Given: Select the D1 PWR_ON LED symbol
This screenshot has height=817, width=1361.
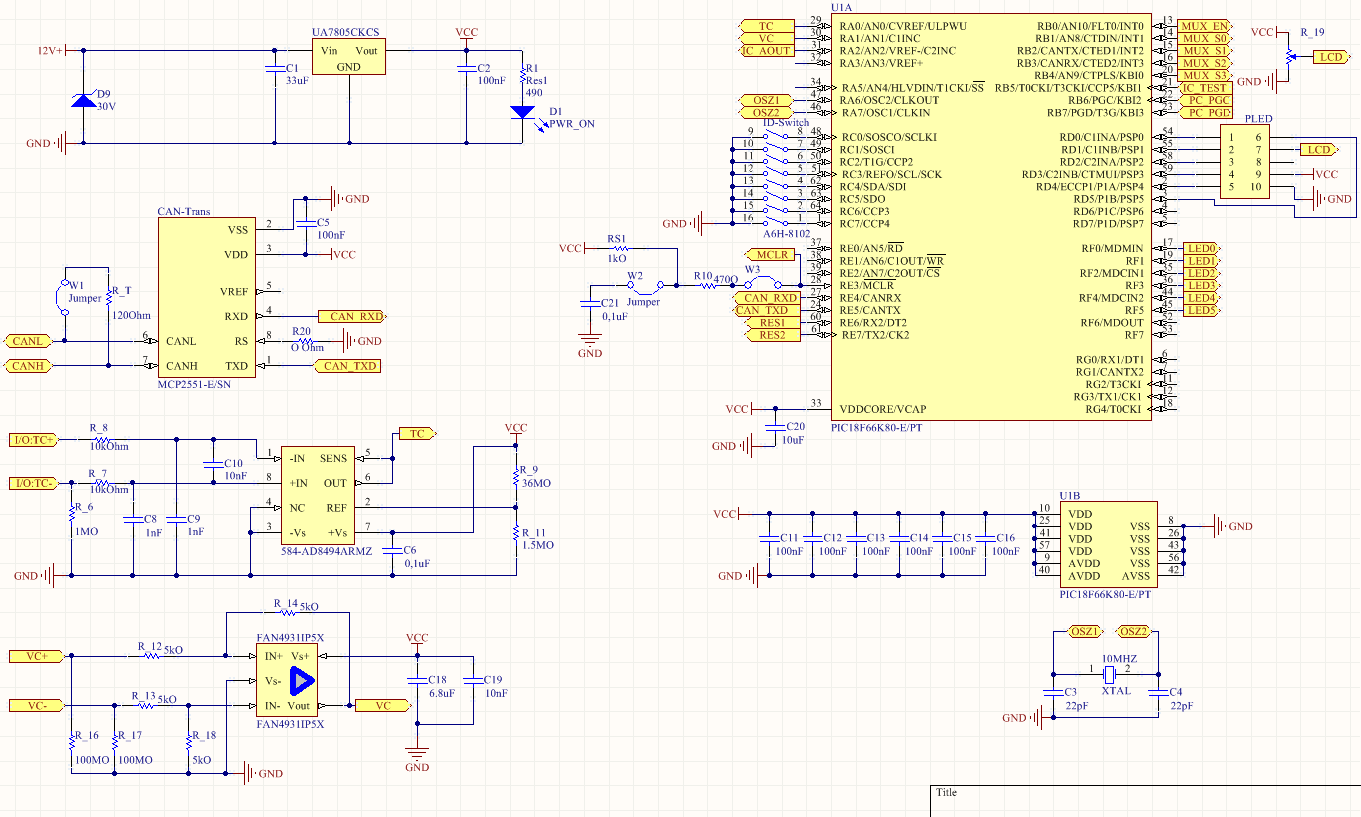Looking at the screenshot, I should (522, 112).
